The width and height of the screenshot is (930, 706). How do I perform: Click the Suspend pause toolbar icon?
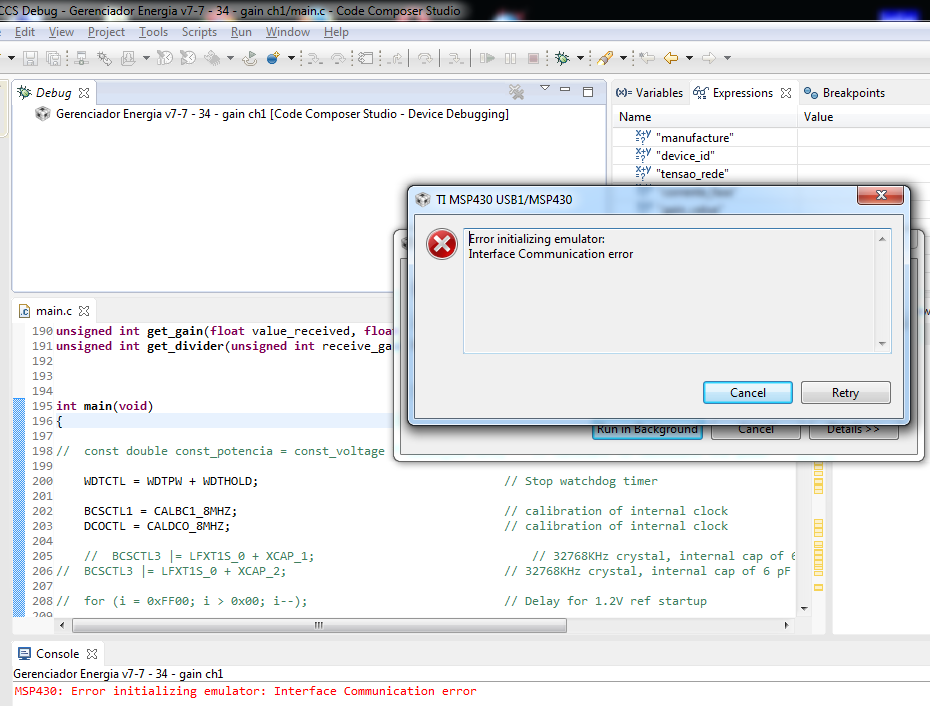pyautogui.click(x=510, y=58)
